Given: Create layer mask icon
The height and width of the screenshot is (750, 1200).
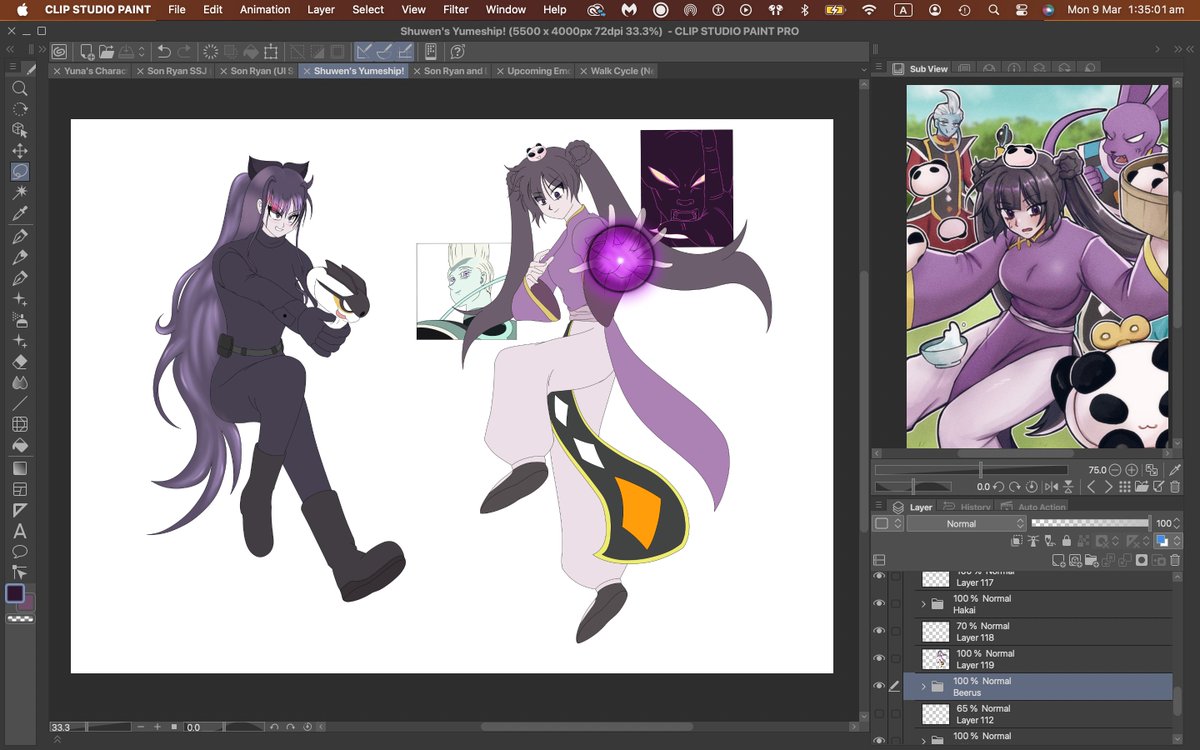Looking at the screenshot, I should [1142, 560].
